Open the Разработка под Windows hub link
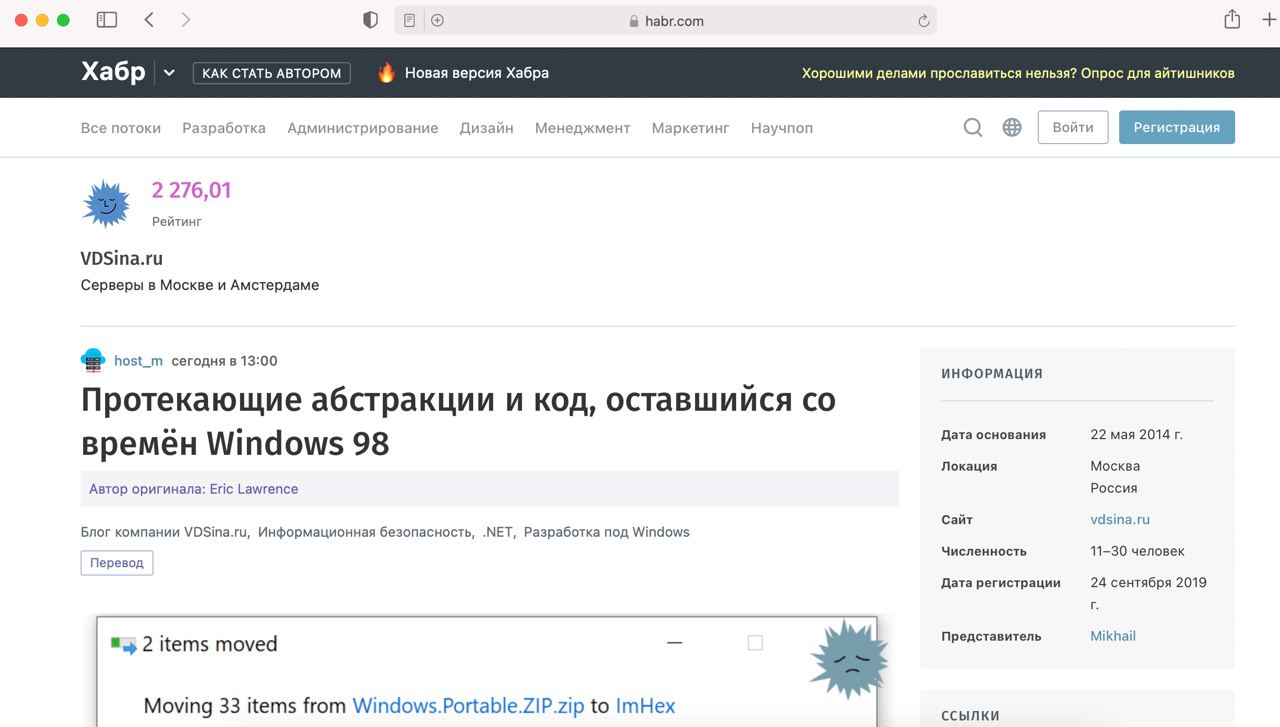This screenshot has height=727, width=1280. coord(607,532)
